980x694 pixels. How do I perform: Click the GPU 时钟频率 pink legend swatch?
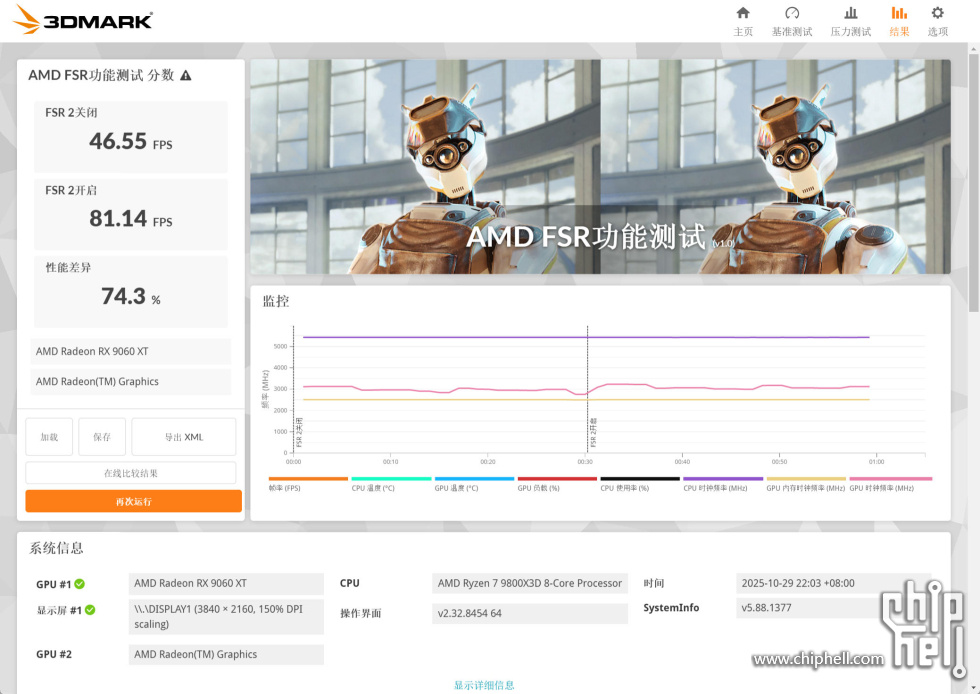(889, 479)
